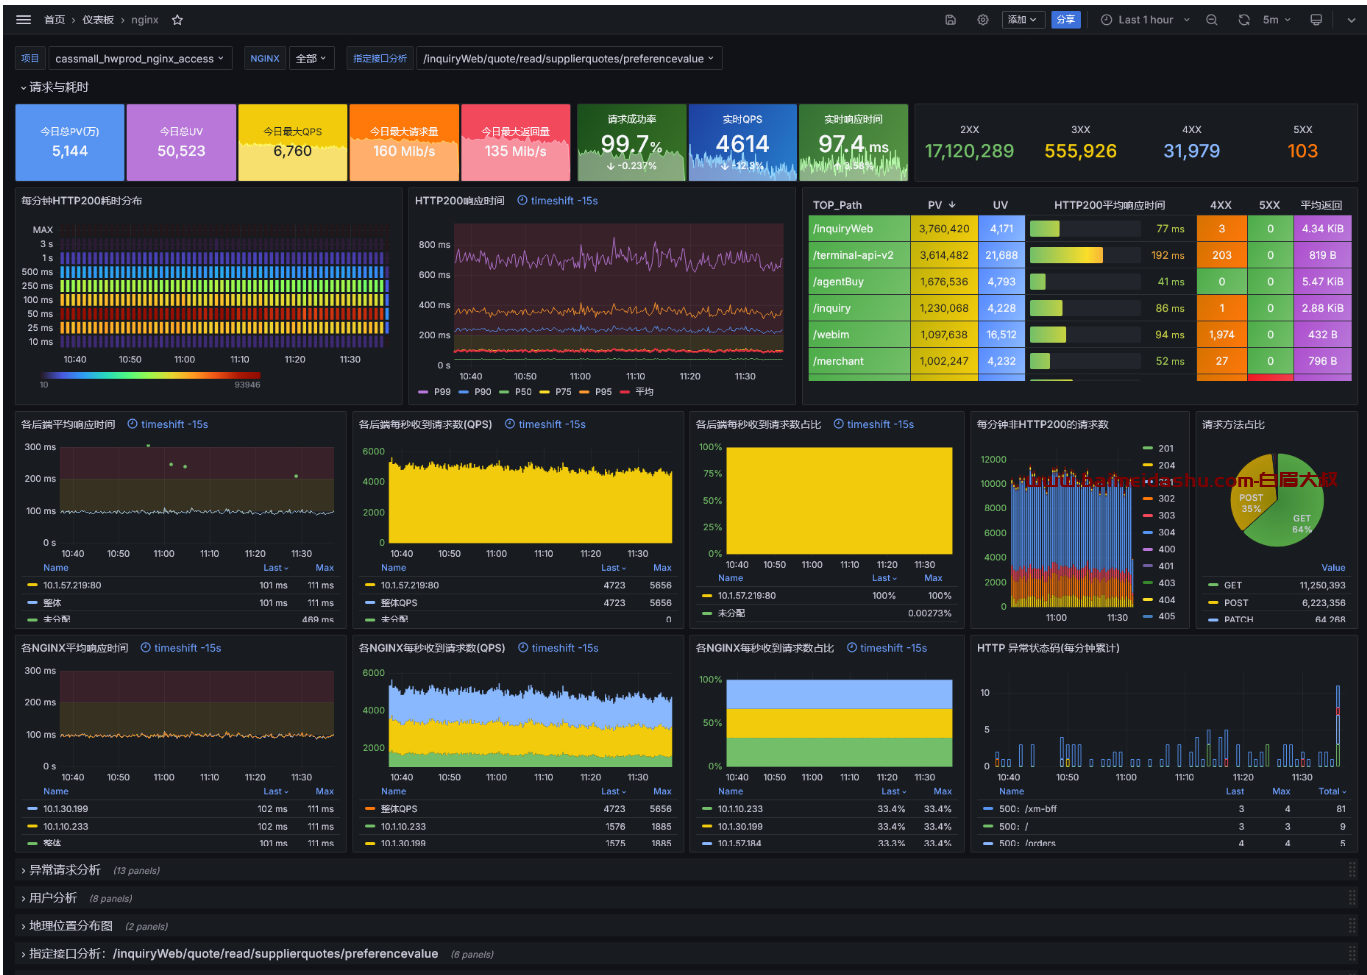Click the /inquiryWeb path cell
Image resolution: width=1367 pixels, height=975 pixels.
click(859, 229)
